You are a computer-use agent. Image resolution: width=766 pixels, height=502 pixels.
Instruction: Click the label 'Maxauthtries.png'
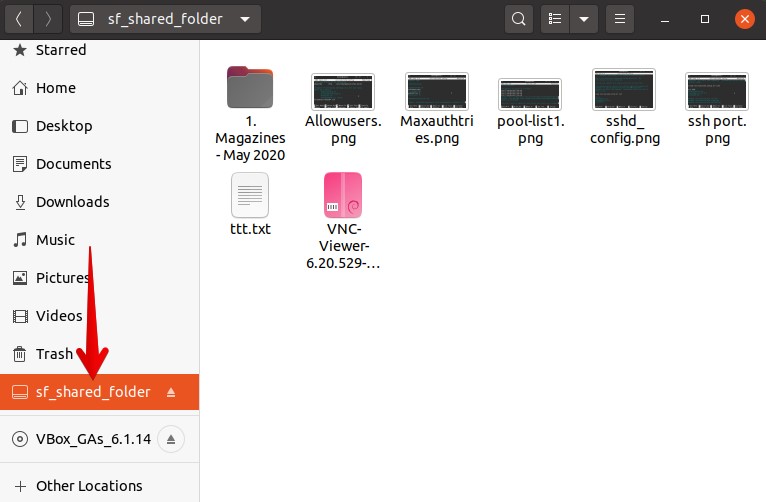[x=437, y=129]
